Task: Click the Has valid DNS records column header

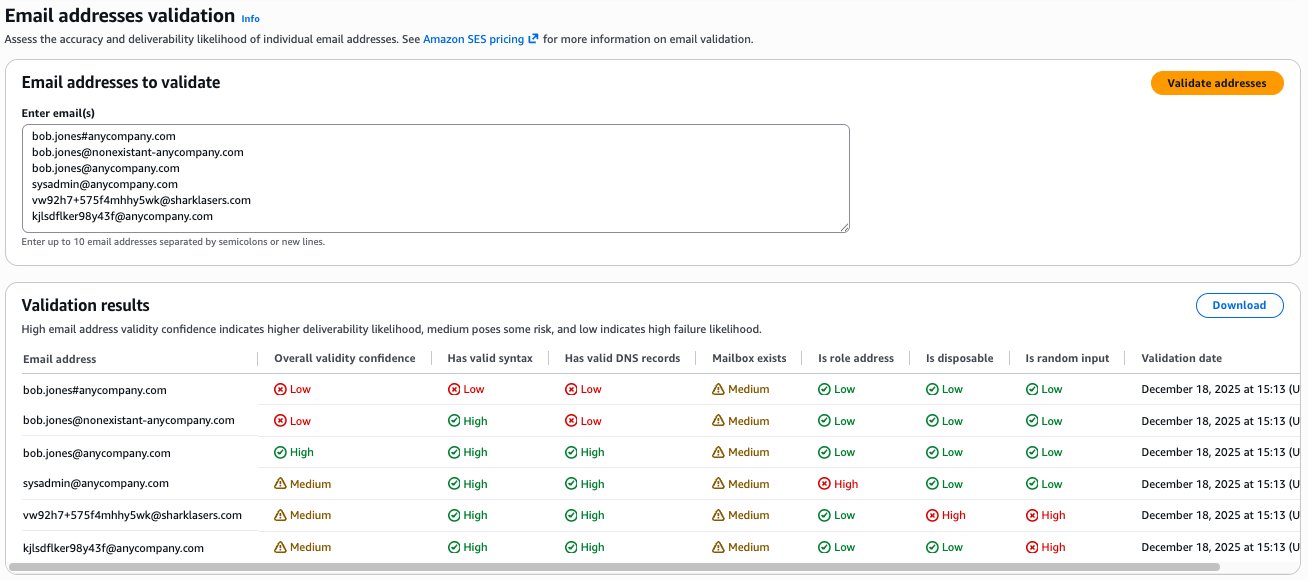Action: 622,358
